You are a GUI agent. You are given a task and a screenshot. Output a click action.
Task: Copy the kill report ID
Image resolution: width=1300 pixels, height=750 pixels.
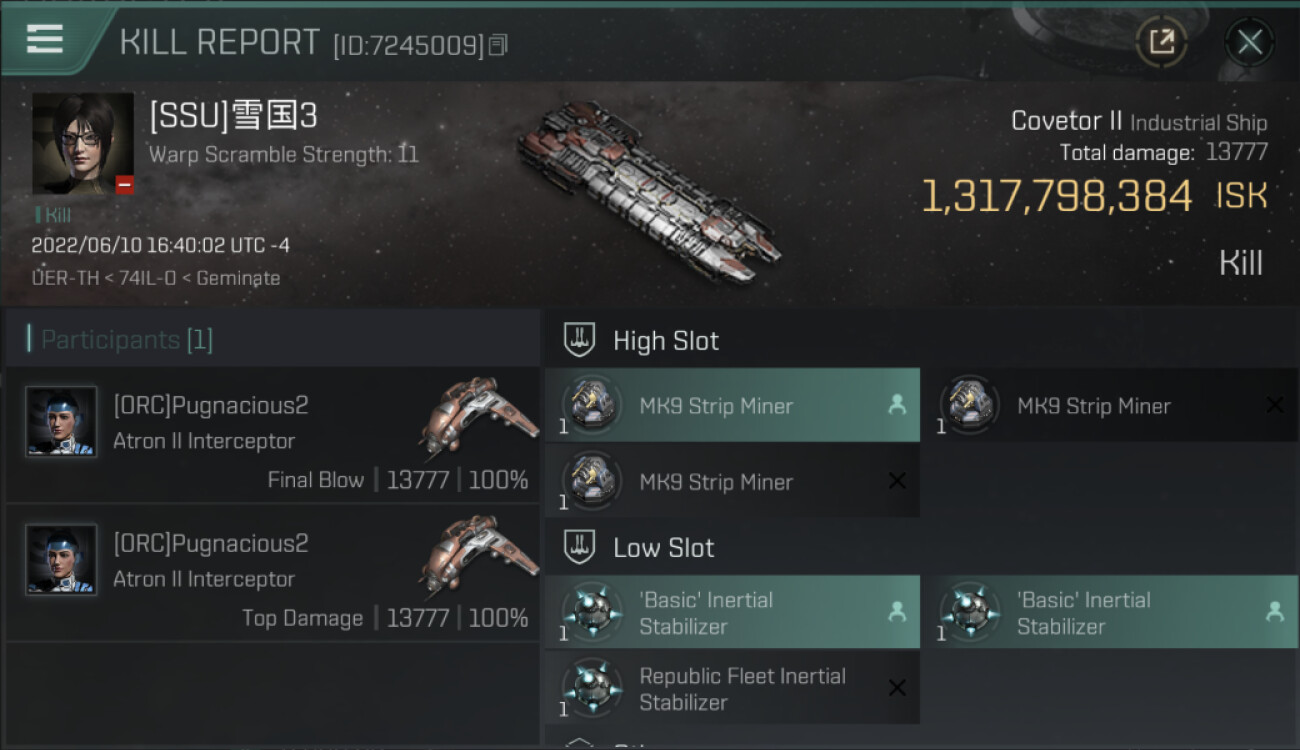point(498,44)
